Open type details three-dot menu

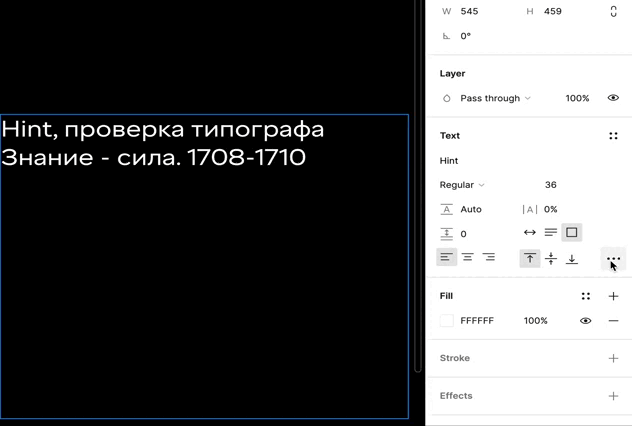(x=613, y=259)
